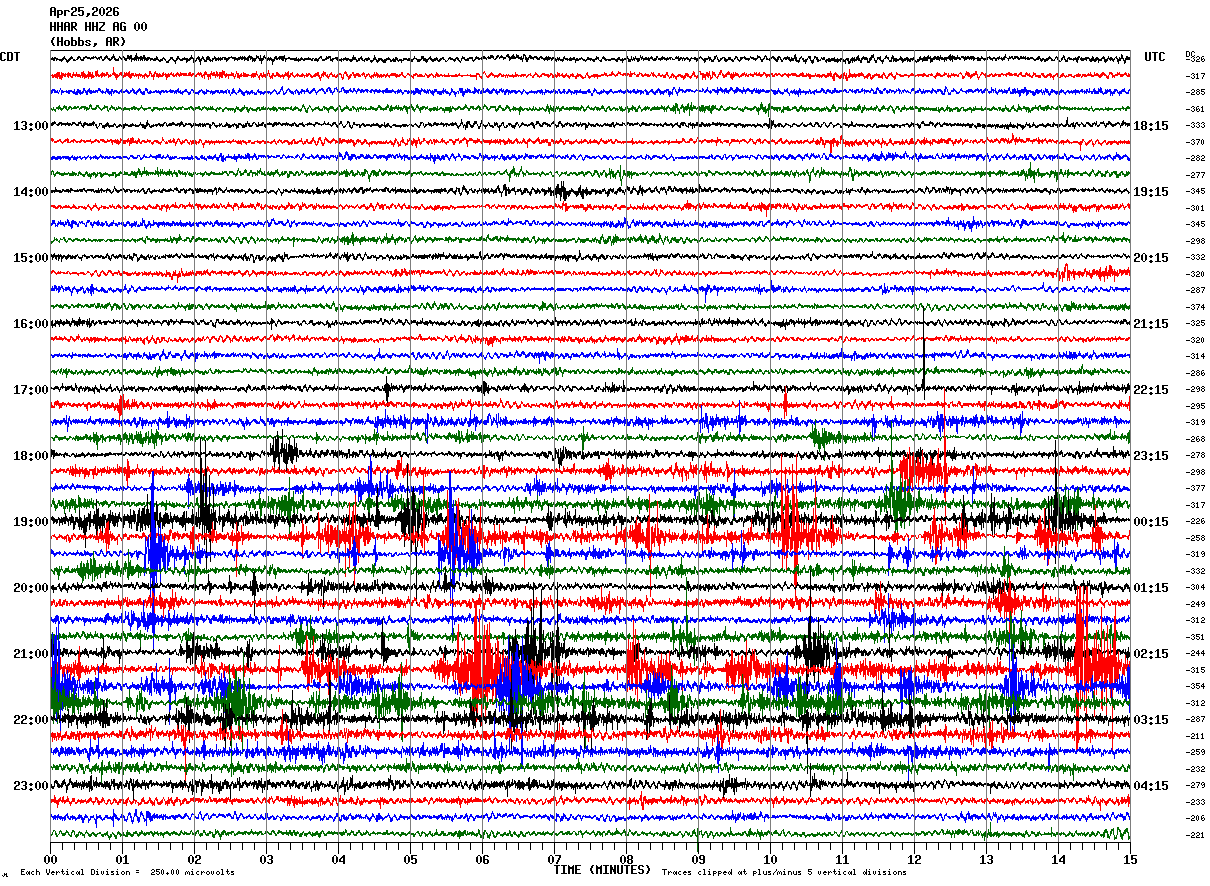
Task: Click minute axis tick label '07'
Action: (554, 860)
